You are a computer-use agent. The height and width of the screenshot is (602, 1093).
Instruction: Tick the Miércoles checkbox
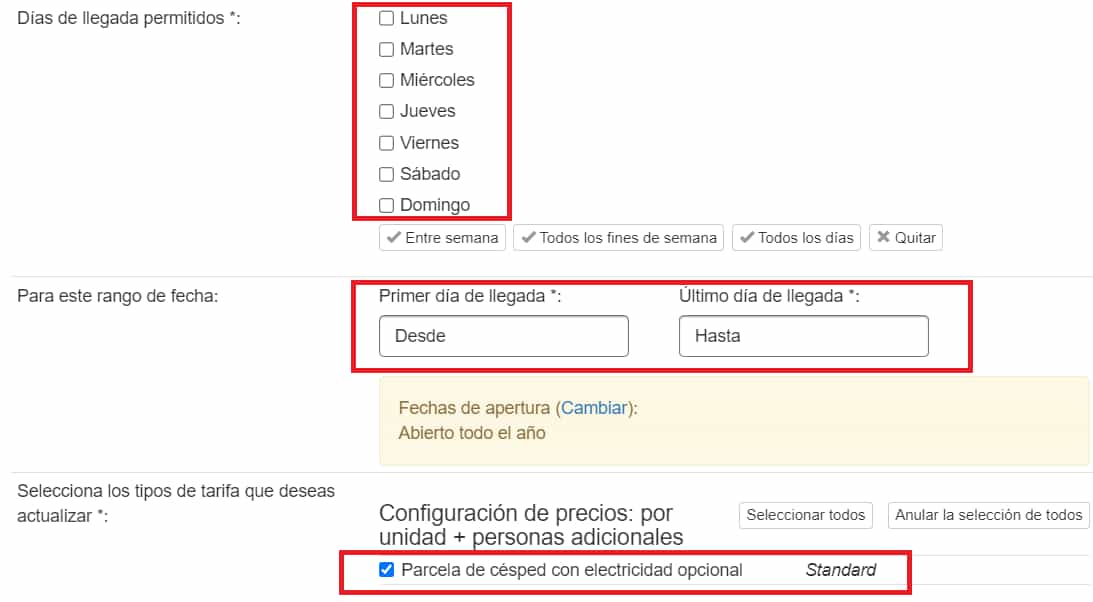click(386, 80)
